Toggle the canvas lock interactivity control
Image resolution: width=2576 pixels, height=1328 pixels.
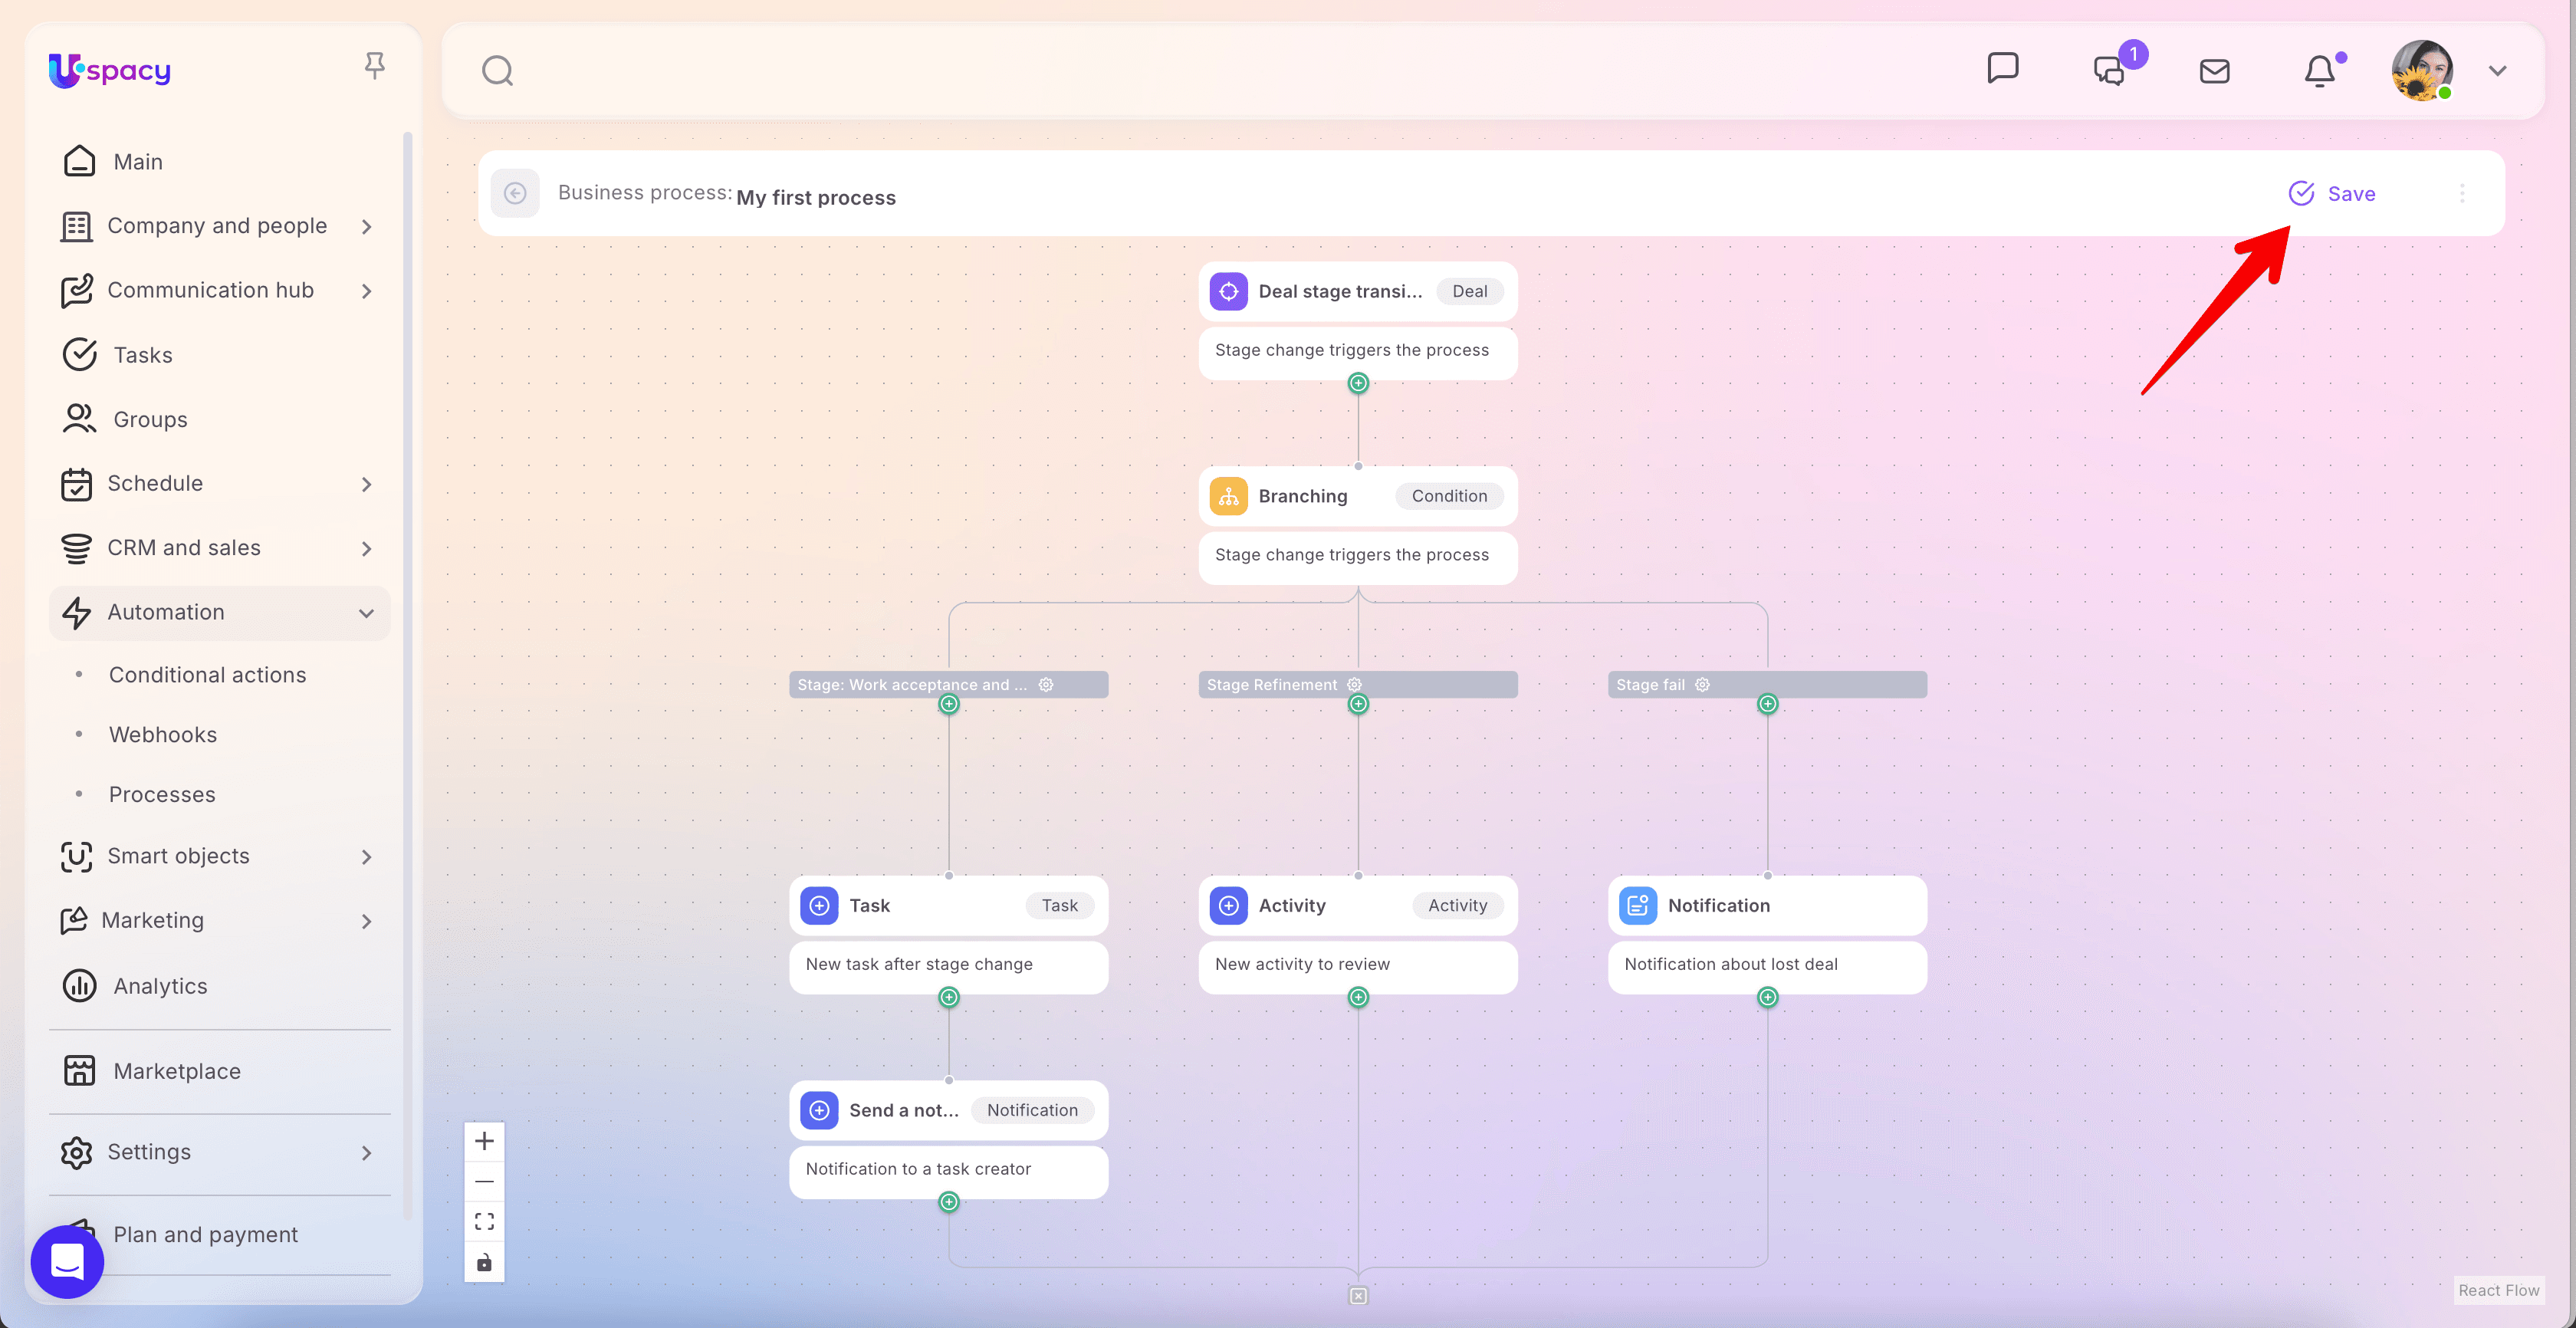(x=484, y=1262)
